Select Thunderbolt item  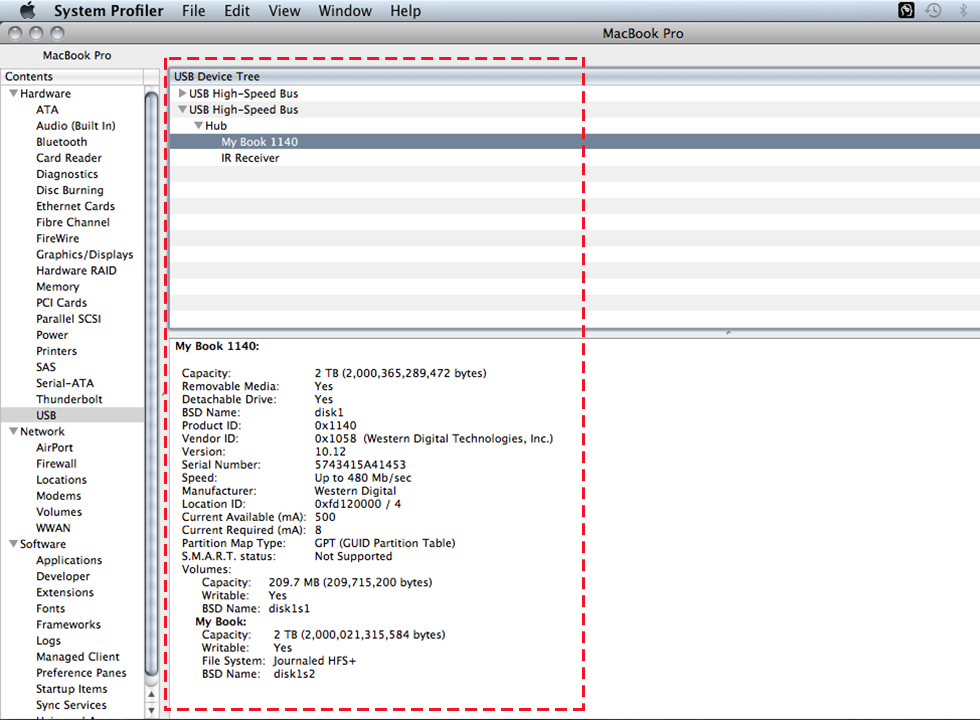[69, 399]
